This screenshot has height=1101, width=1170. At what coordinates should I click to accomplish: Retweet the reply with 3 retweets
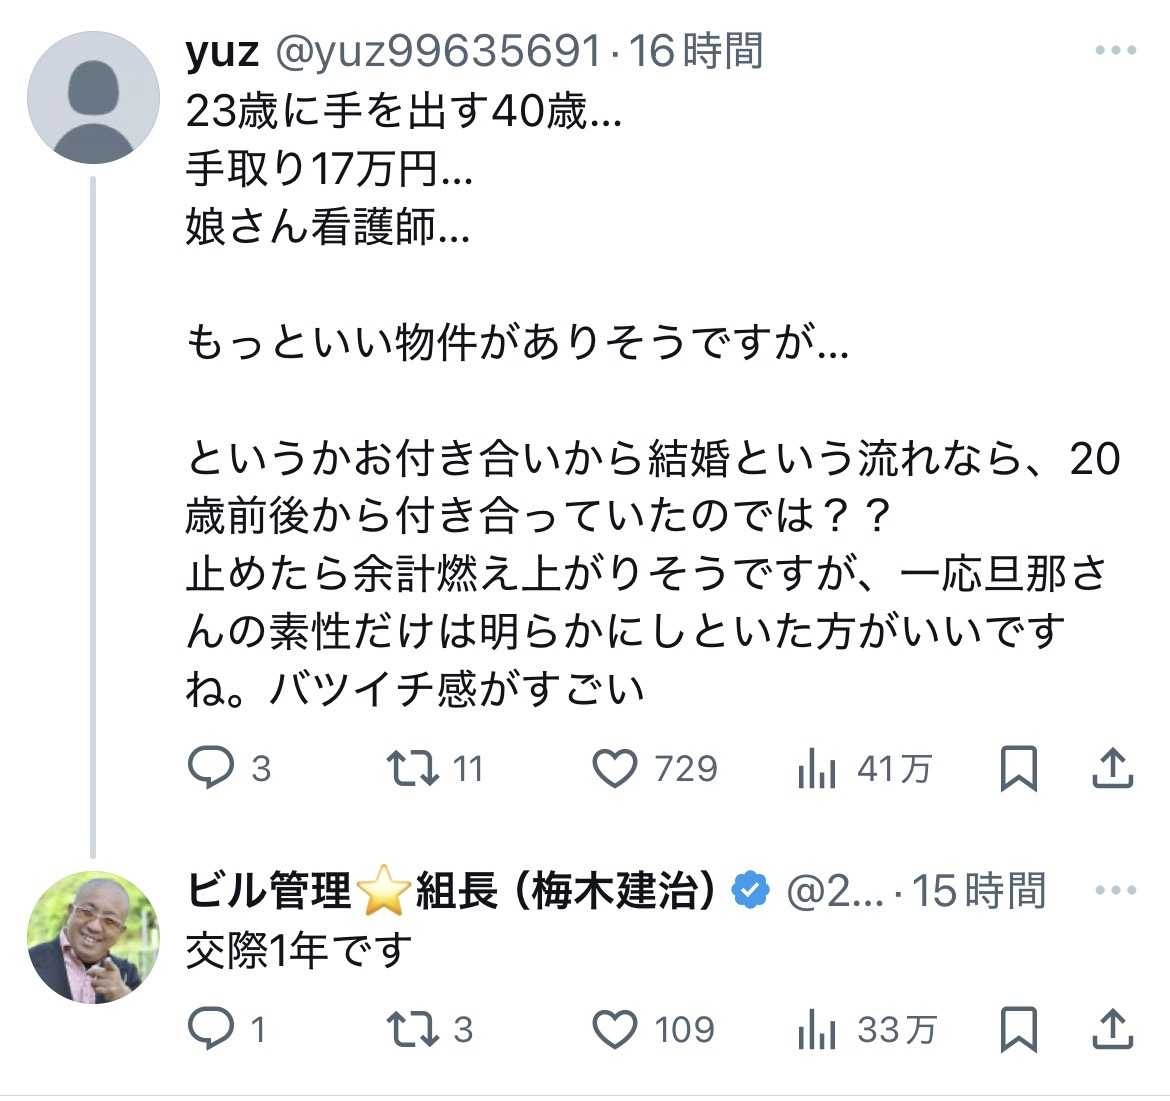tap(412, 1029)
